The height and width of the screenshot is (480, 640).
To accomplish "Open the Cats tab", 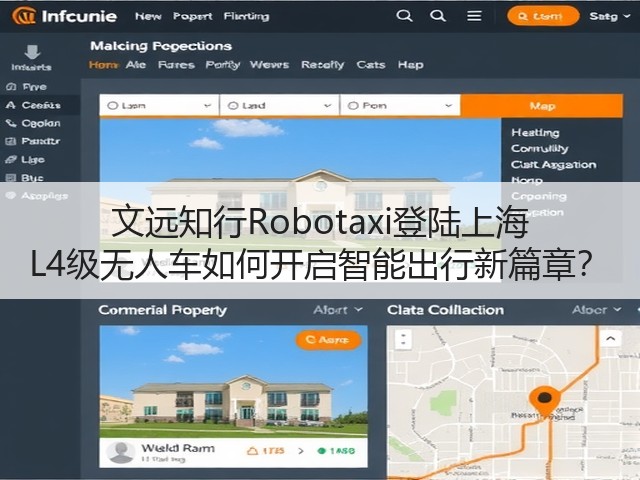I will point(371,65).
